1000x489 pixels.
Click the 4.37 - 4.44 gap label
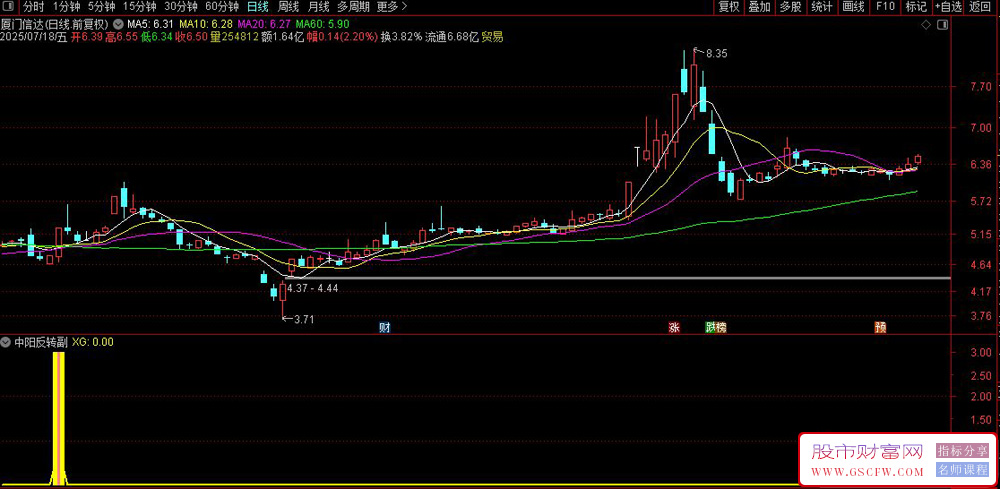point(312,288)
